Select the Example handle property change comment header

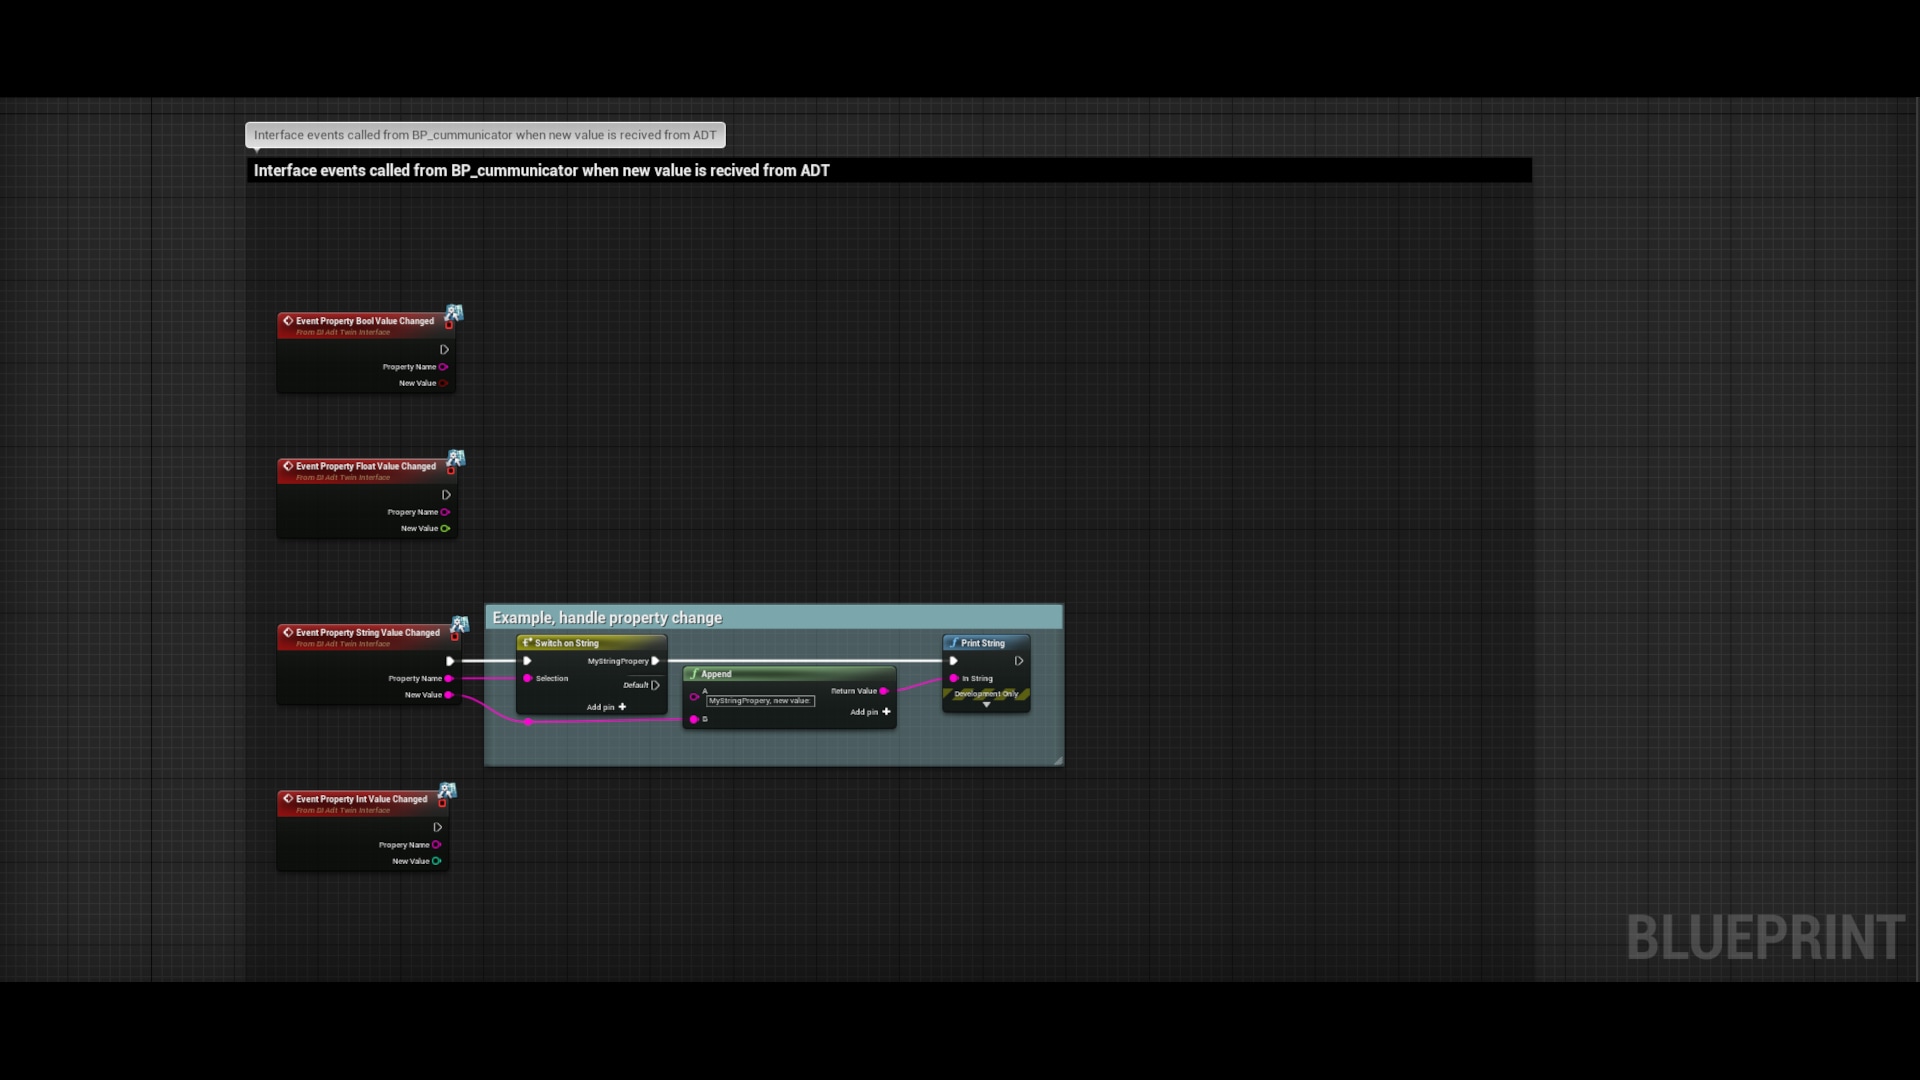click(608, 618)
